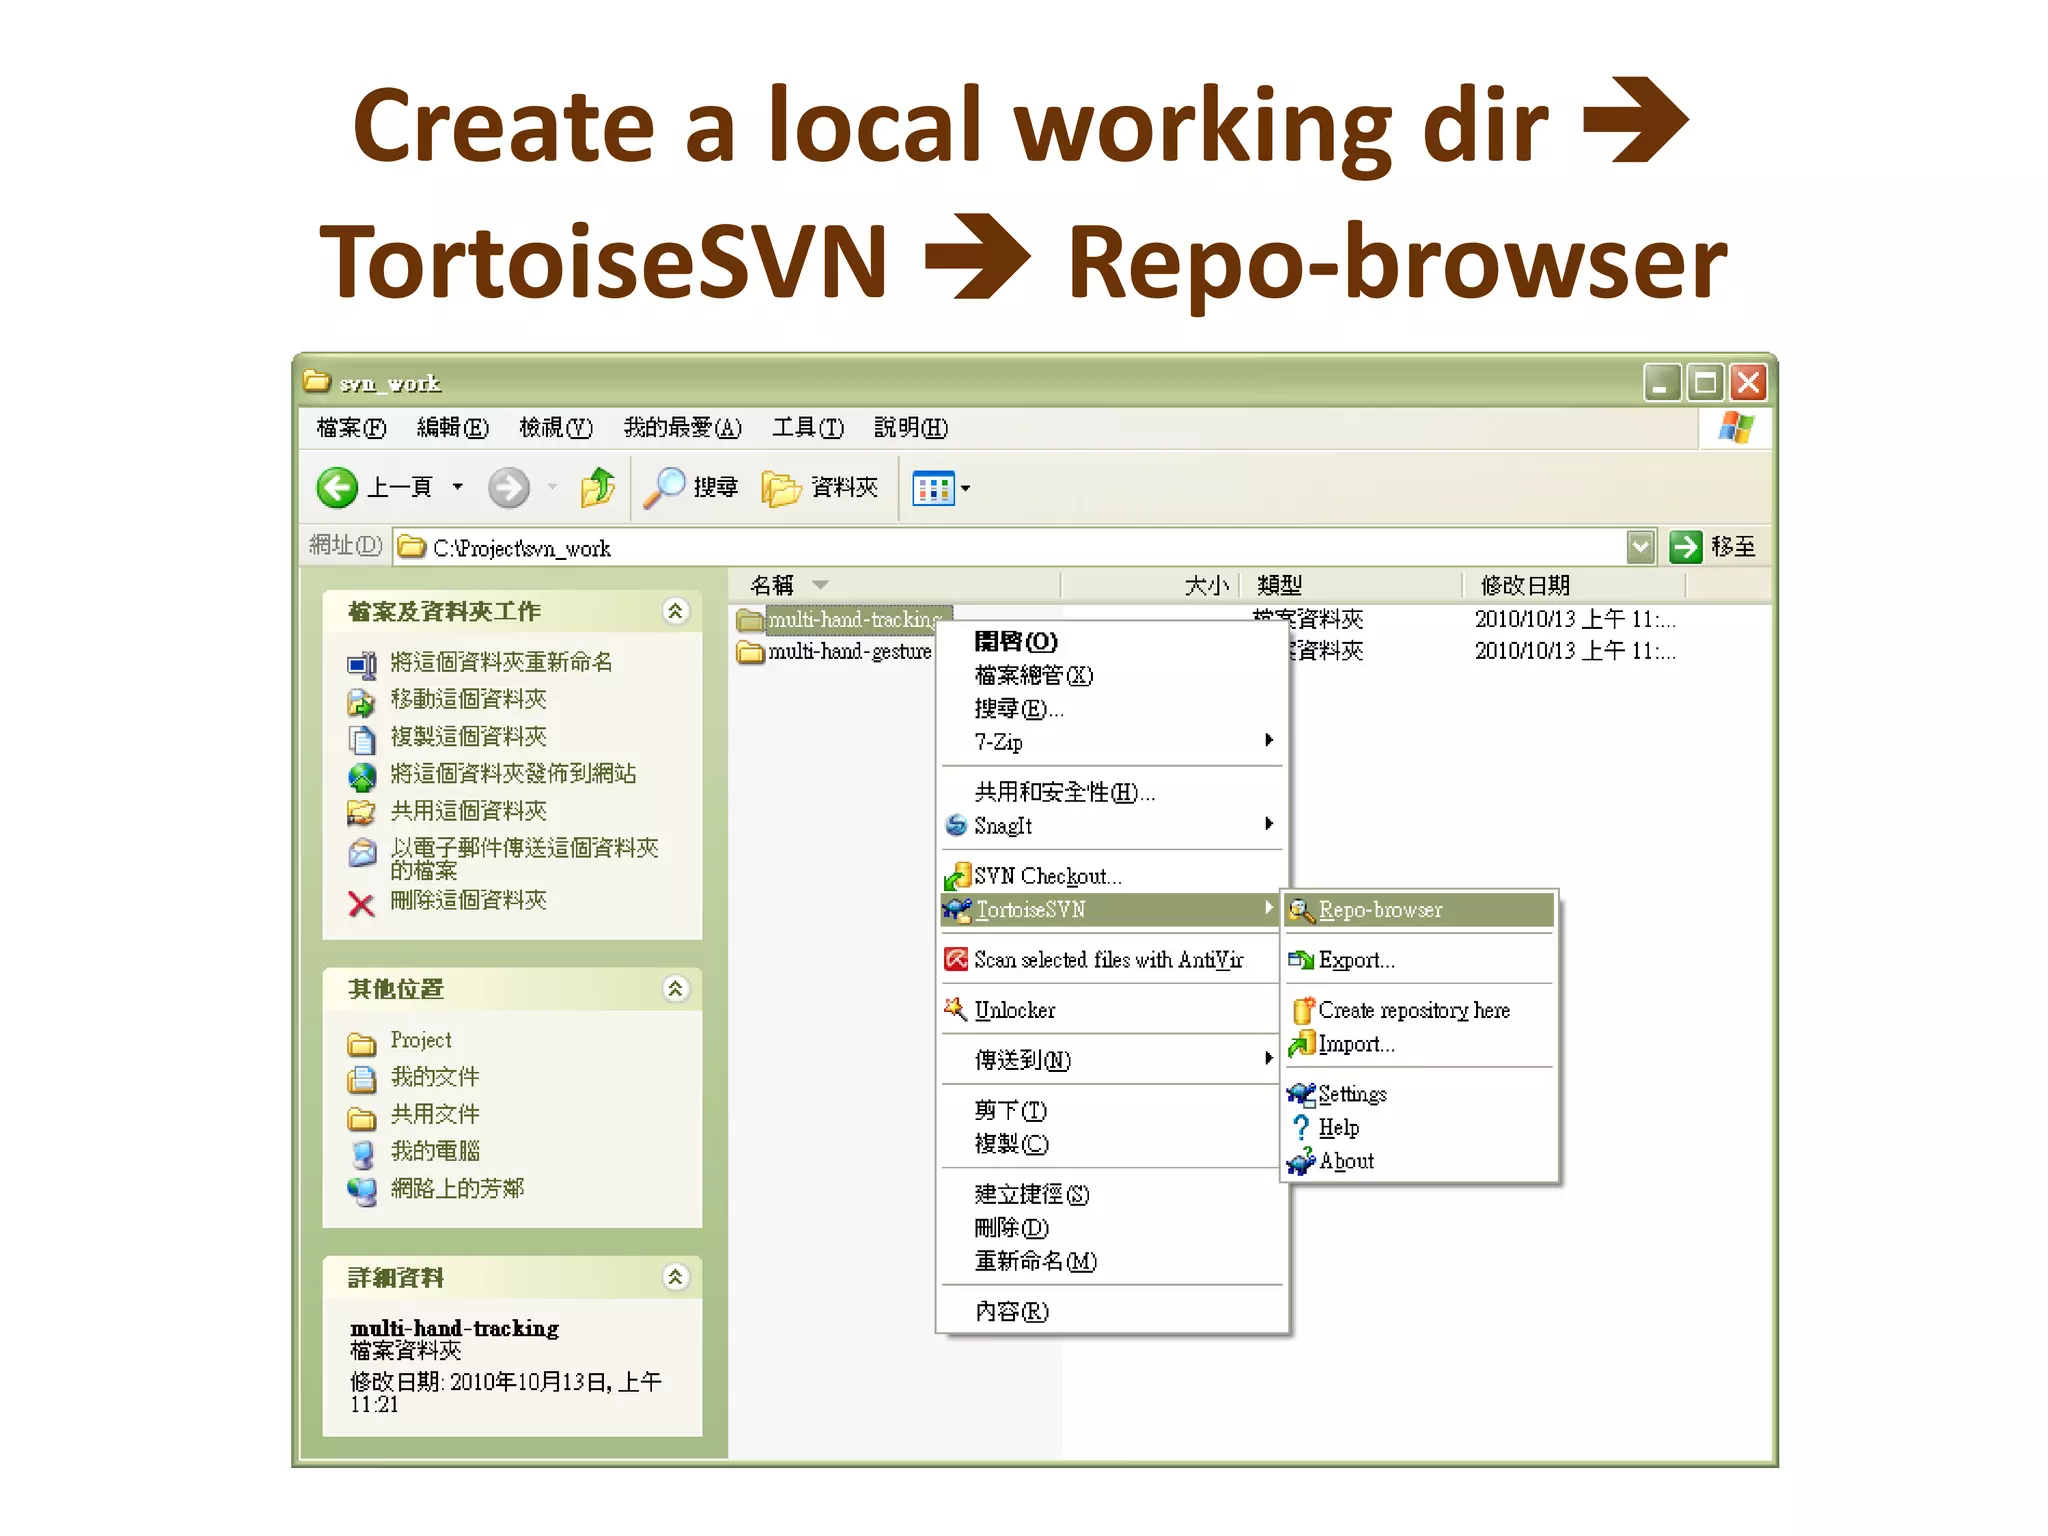Open the 檔案(F) menu
The image size is (2048, 1536).
pos(351,428)
